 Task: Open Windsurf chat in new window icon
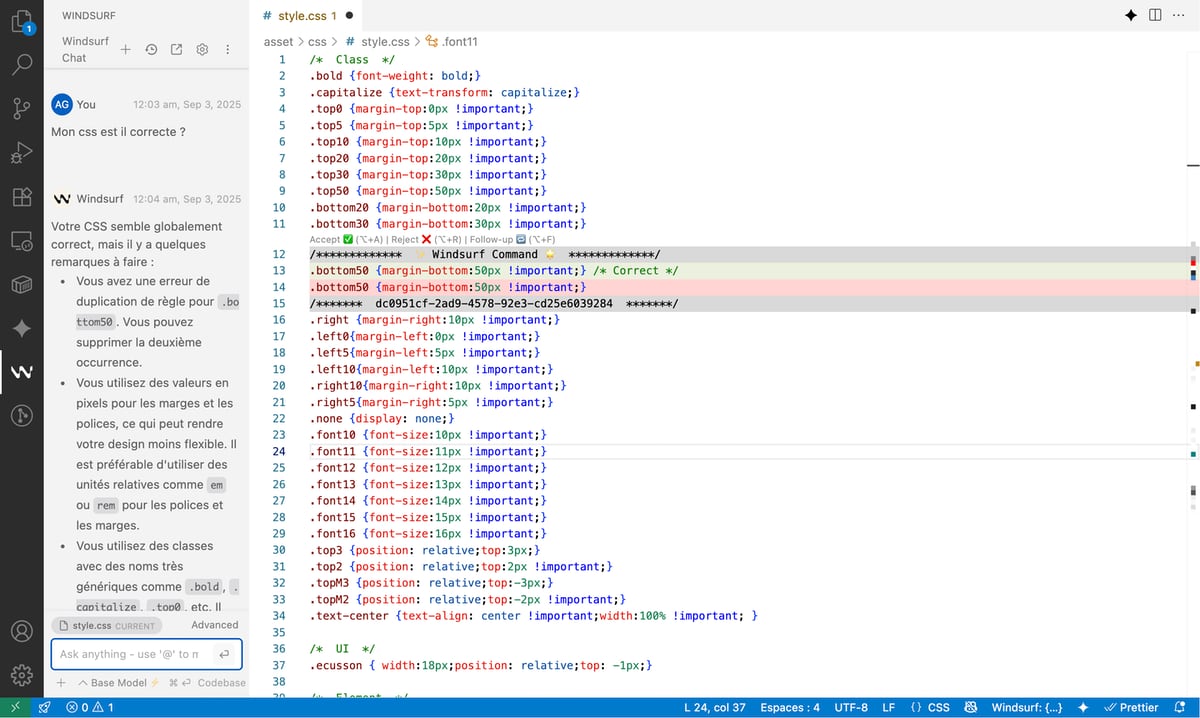(176, 49)
